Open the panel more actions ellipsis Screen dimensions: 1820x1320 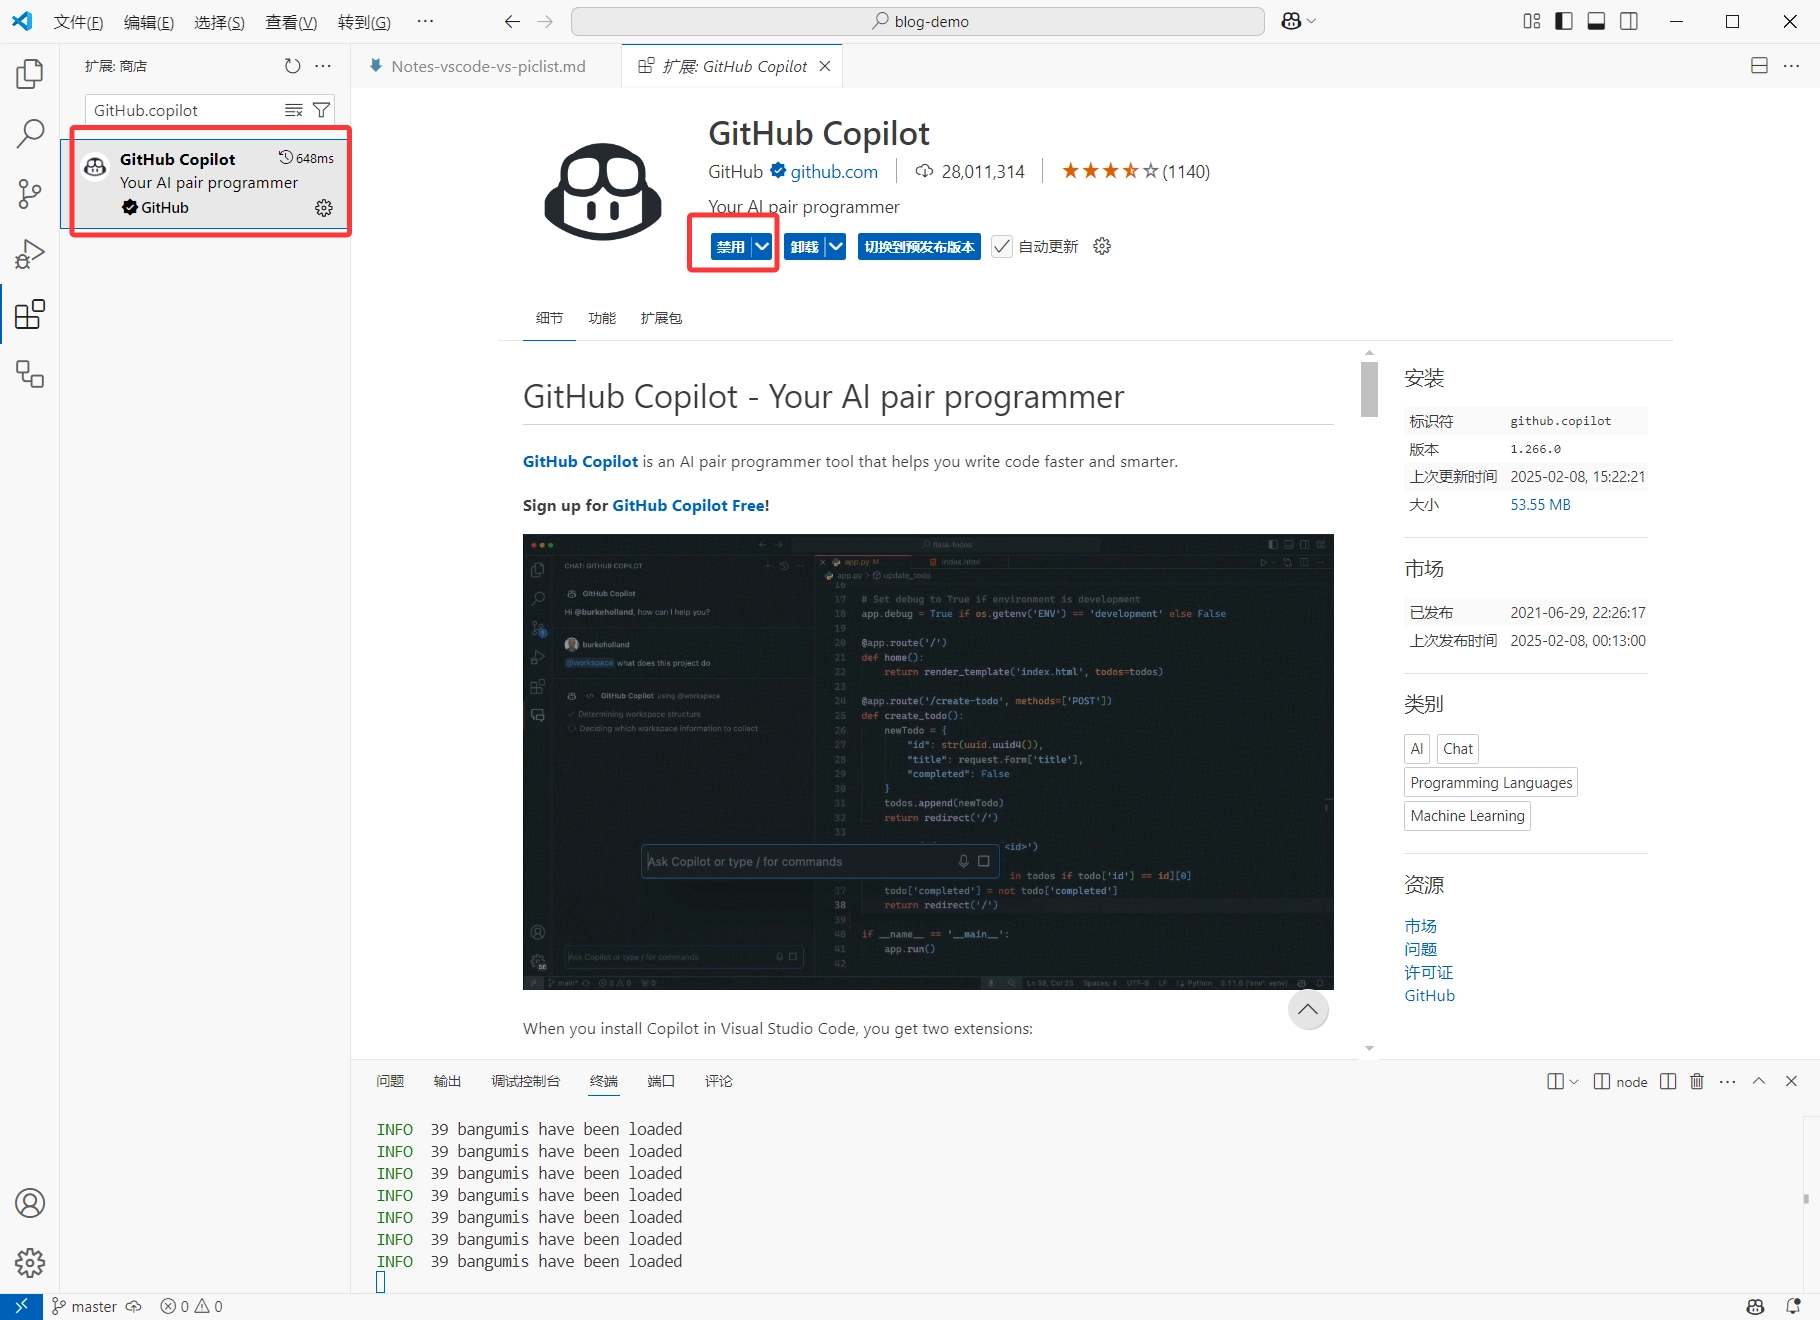(1727, 1081)
